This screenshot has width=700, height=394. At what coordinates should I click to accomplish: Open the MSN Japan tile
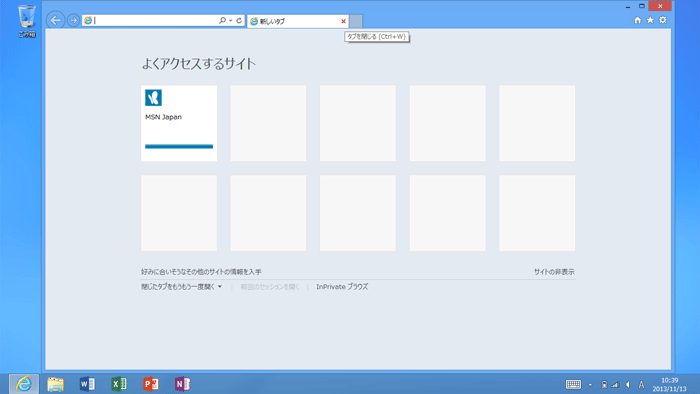pyautogui.click(x=179, y=123)
